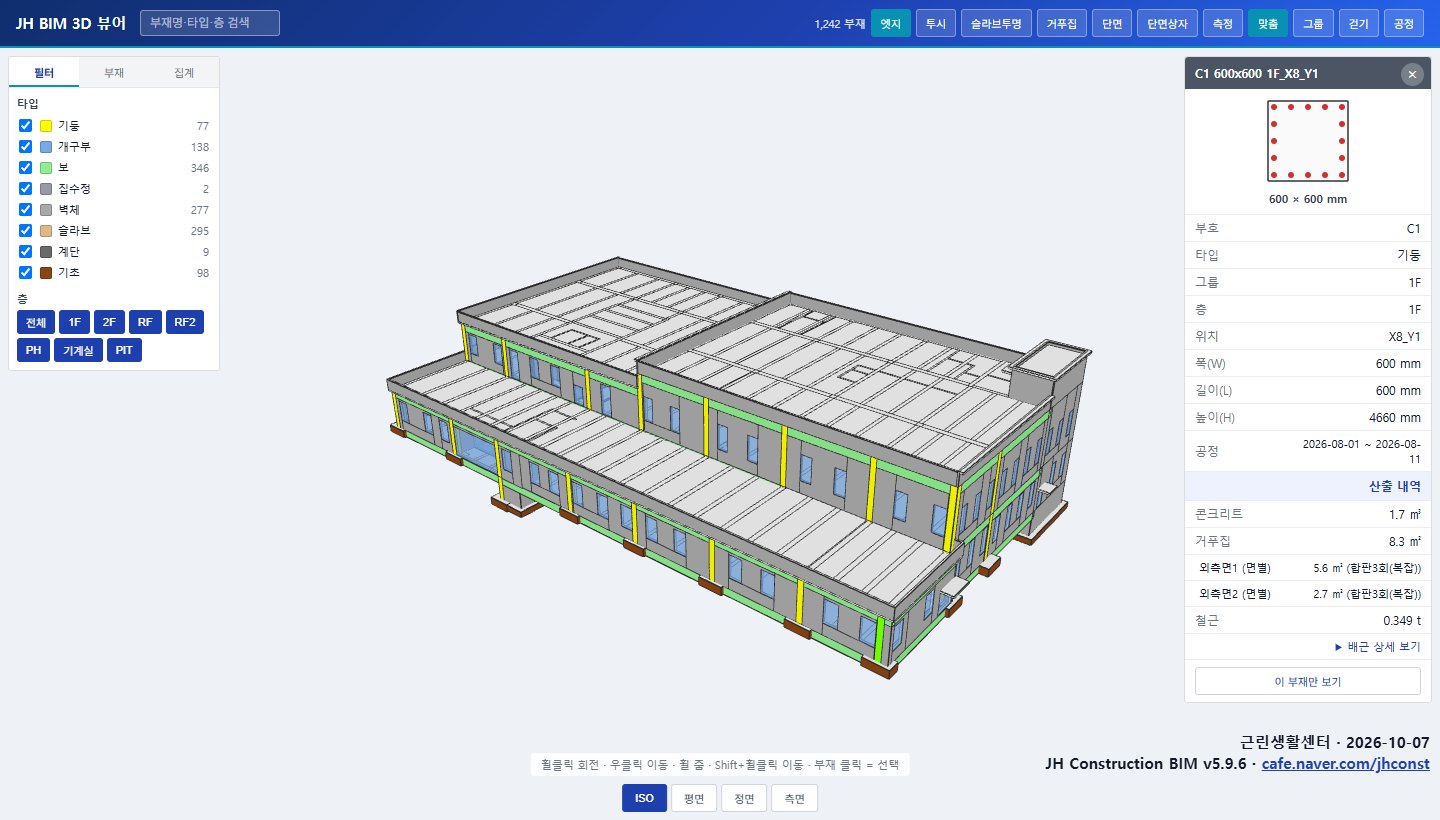This screenshot has height=820, width=1440.
Task: Click the 부재명·타입·층 검색 search field
Action: pos(210,22)
